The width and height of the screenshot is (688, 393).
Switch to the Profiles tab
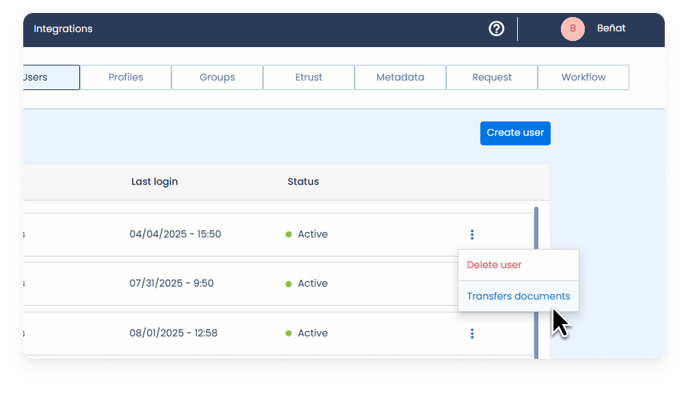[x=125, y=78]
